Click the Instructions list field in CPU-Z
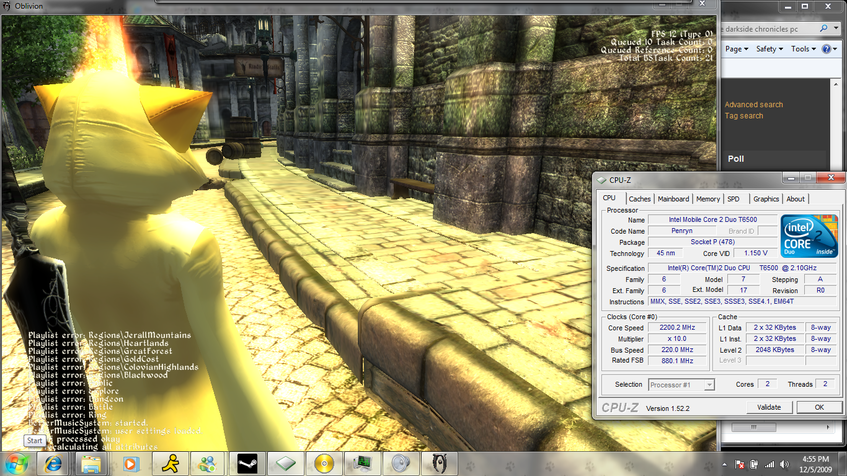The width and height of the screenshot is (847, 476). coord(742,301)
